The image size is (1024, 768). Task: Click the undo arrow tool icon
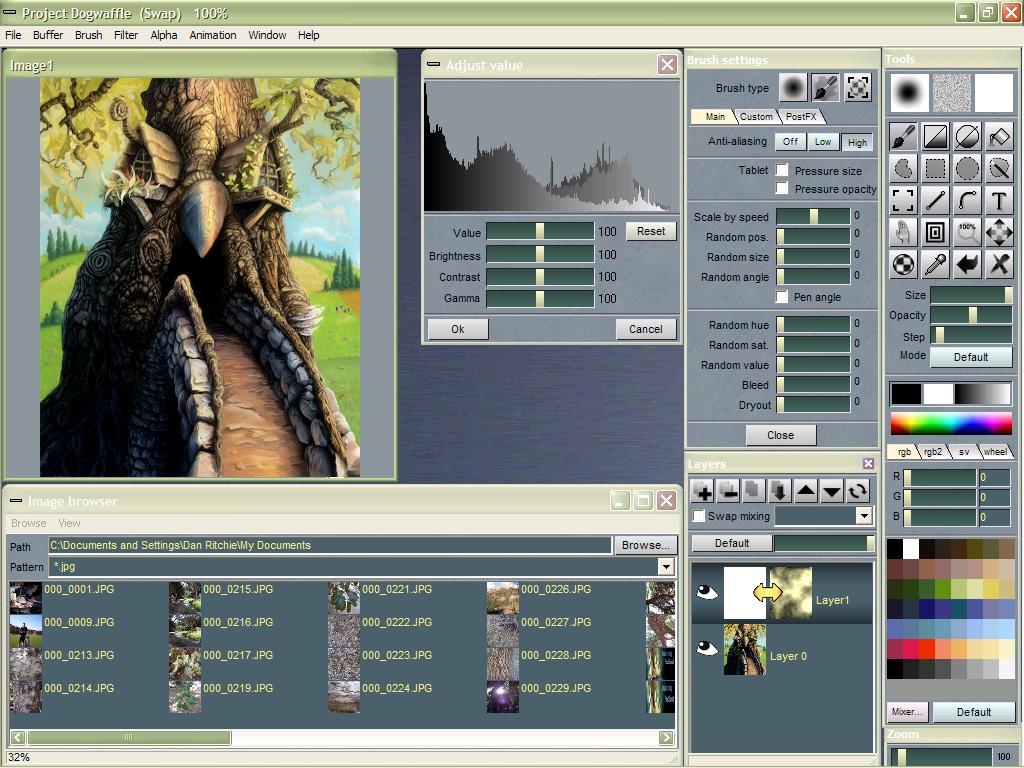[x=967, y=265]
